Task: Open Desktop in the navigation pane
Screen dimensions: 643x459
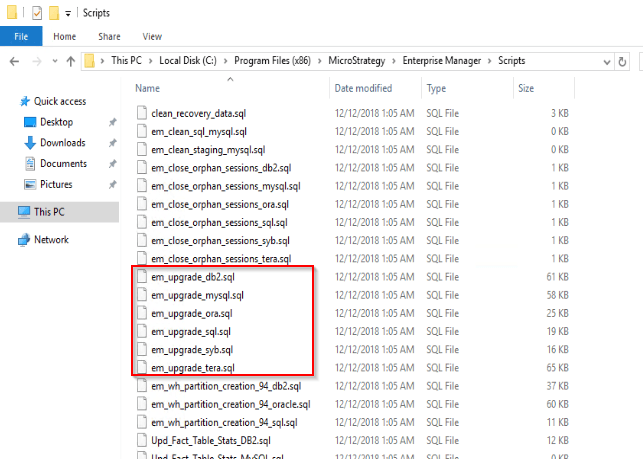Action: click(56, 122)
